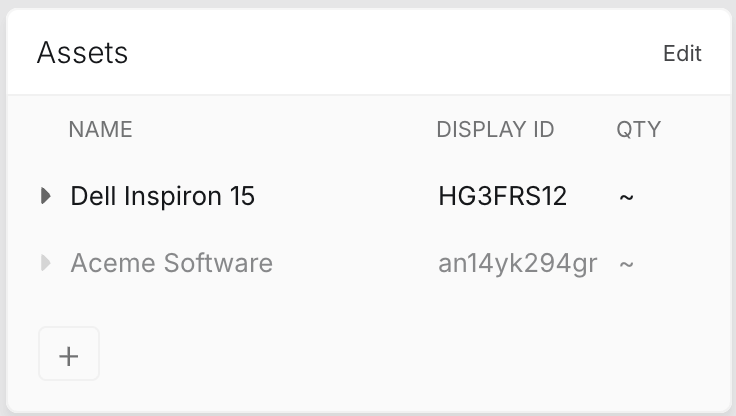This screenshot has width=736, height=416.
Task: Click the Dell Inspiron 15 quantity value
Action: coord(626,197)
